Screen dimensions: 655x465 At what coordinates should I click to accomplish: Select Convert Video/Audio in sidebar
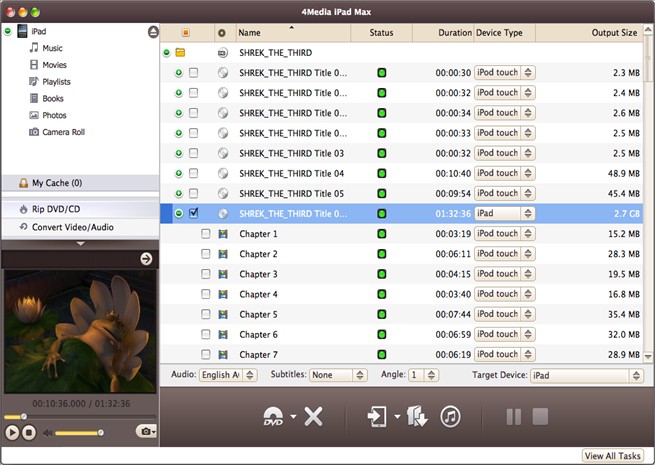point(80,227)
